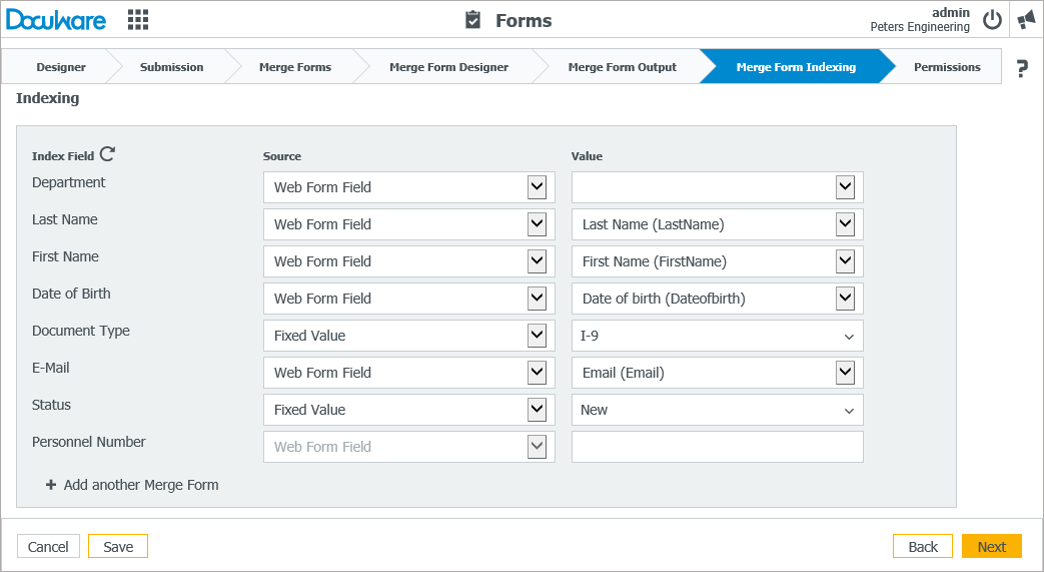Click plus icon to add another Merge Form

click(x=51, y=485)
